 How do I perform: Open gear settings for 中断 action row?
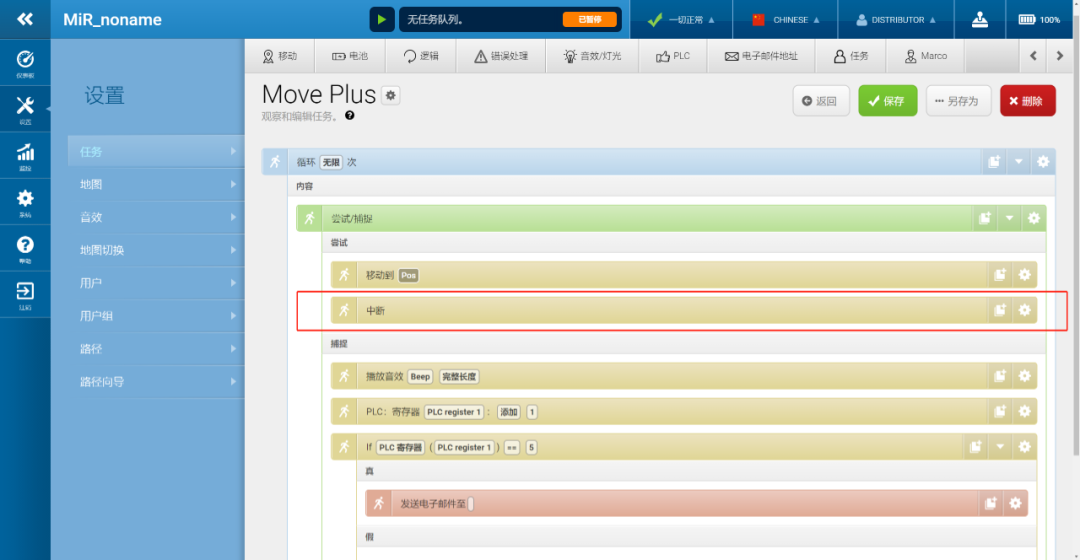[x=1024, y=310]
